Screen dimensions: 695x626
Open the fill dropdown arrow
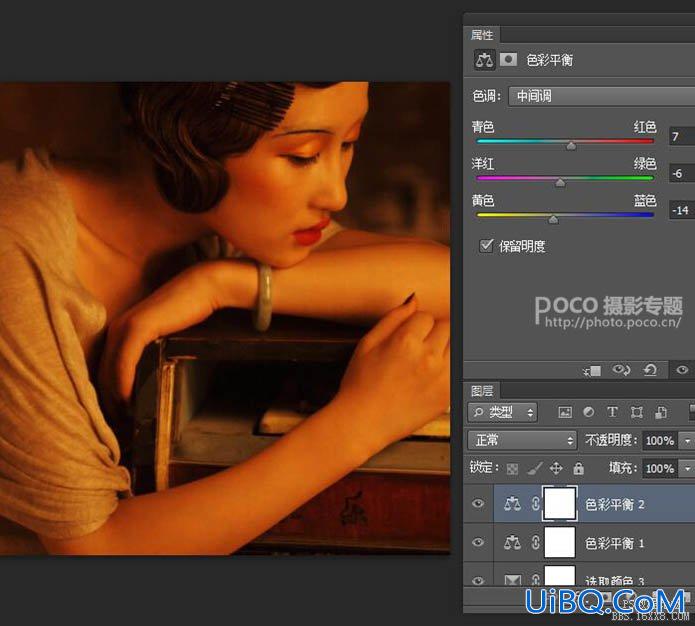coord(687,469)
